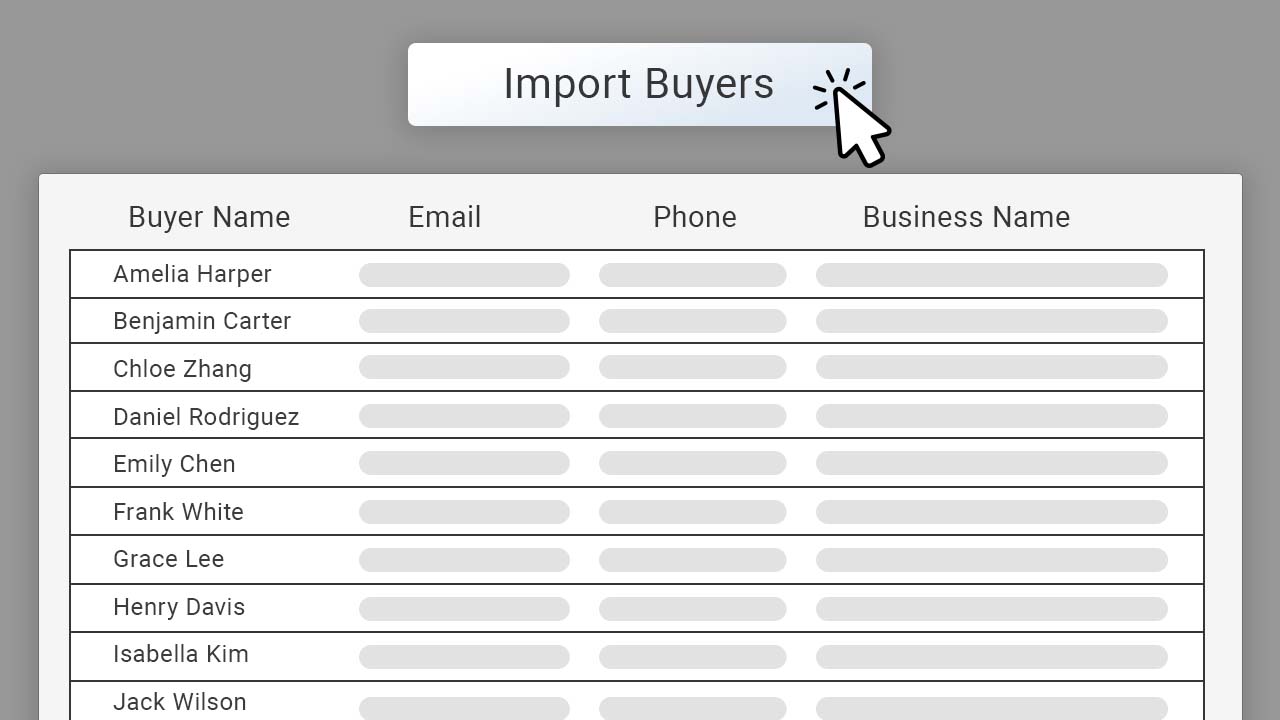Image resolution: width=1280 pixels, height=720 pixels.
Task: Select the Phone column header
Action: tap(694, 217)
